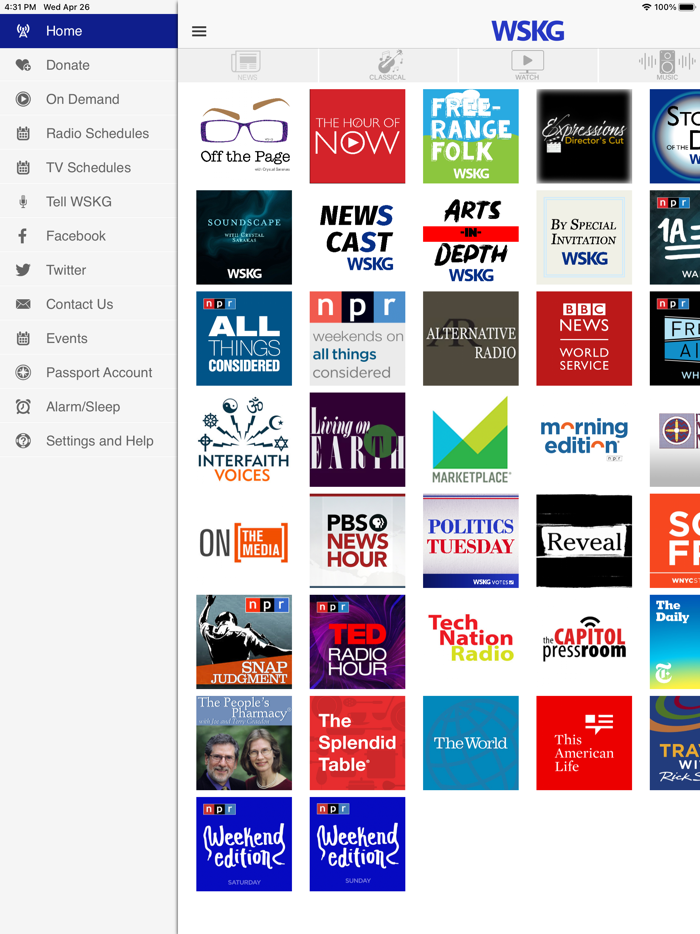Viewport: 700px width, 934px height.
Task: Click the Tell WSKG microphone icon
Action: click(x=23, y=201)
